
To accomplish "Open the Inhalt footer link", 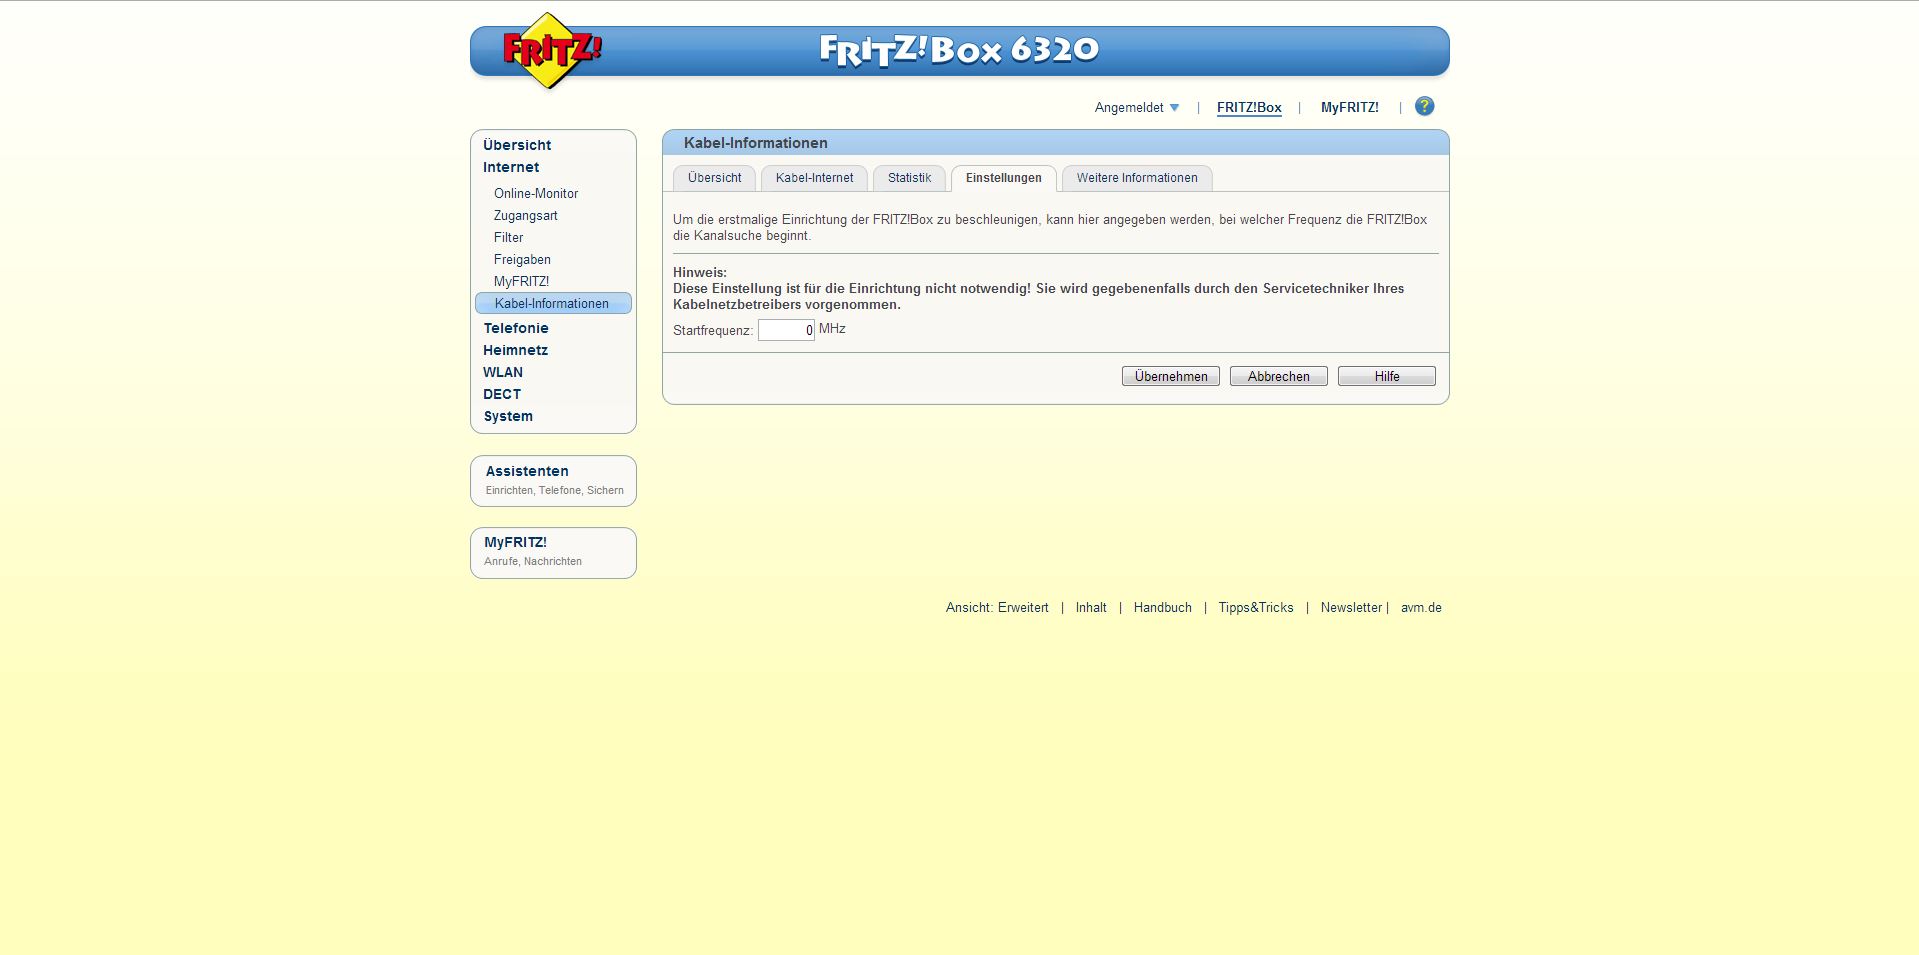I will coord(1091,608).
